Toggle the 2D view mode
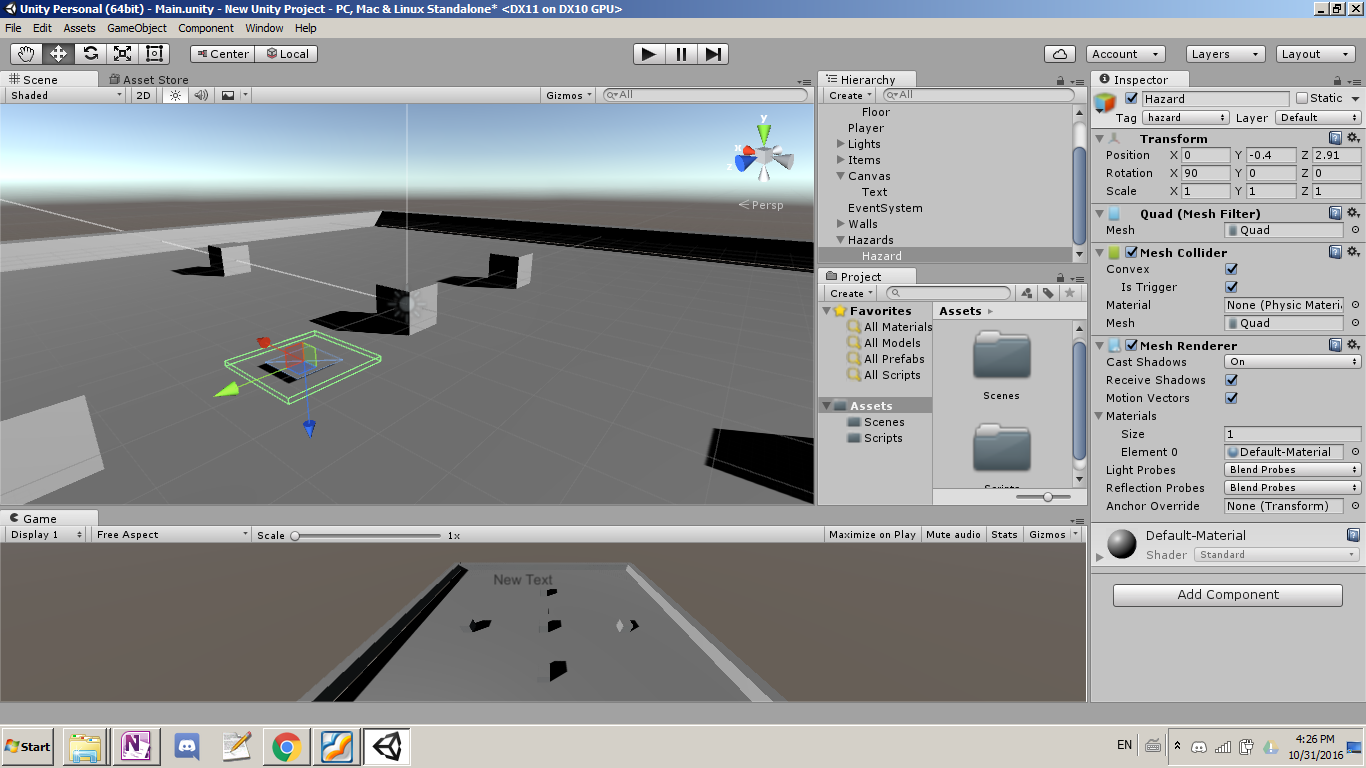The image size is (1366, 768). pyautogui.click(x=142, y=95)
